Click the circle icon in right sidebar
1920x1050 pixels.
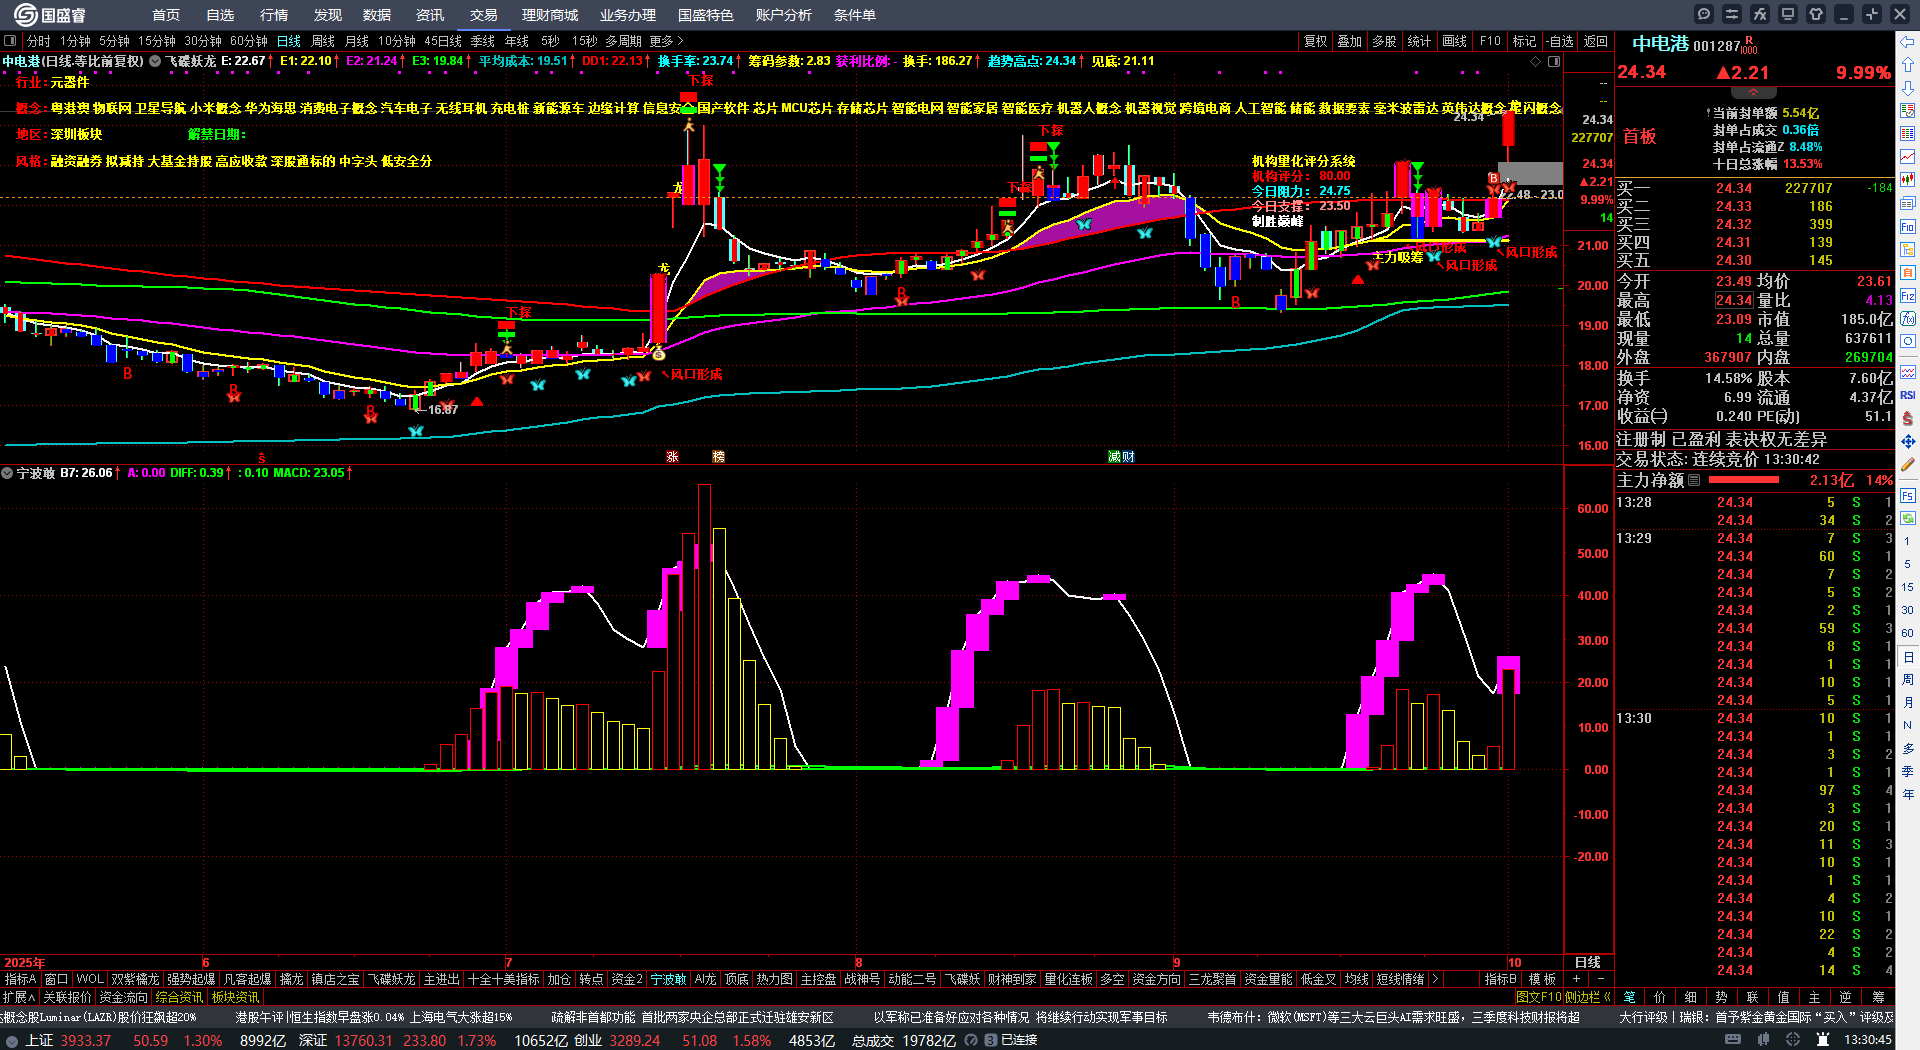click(1908, 342)
